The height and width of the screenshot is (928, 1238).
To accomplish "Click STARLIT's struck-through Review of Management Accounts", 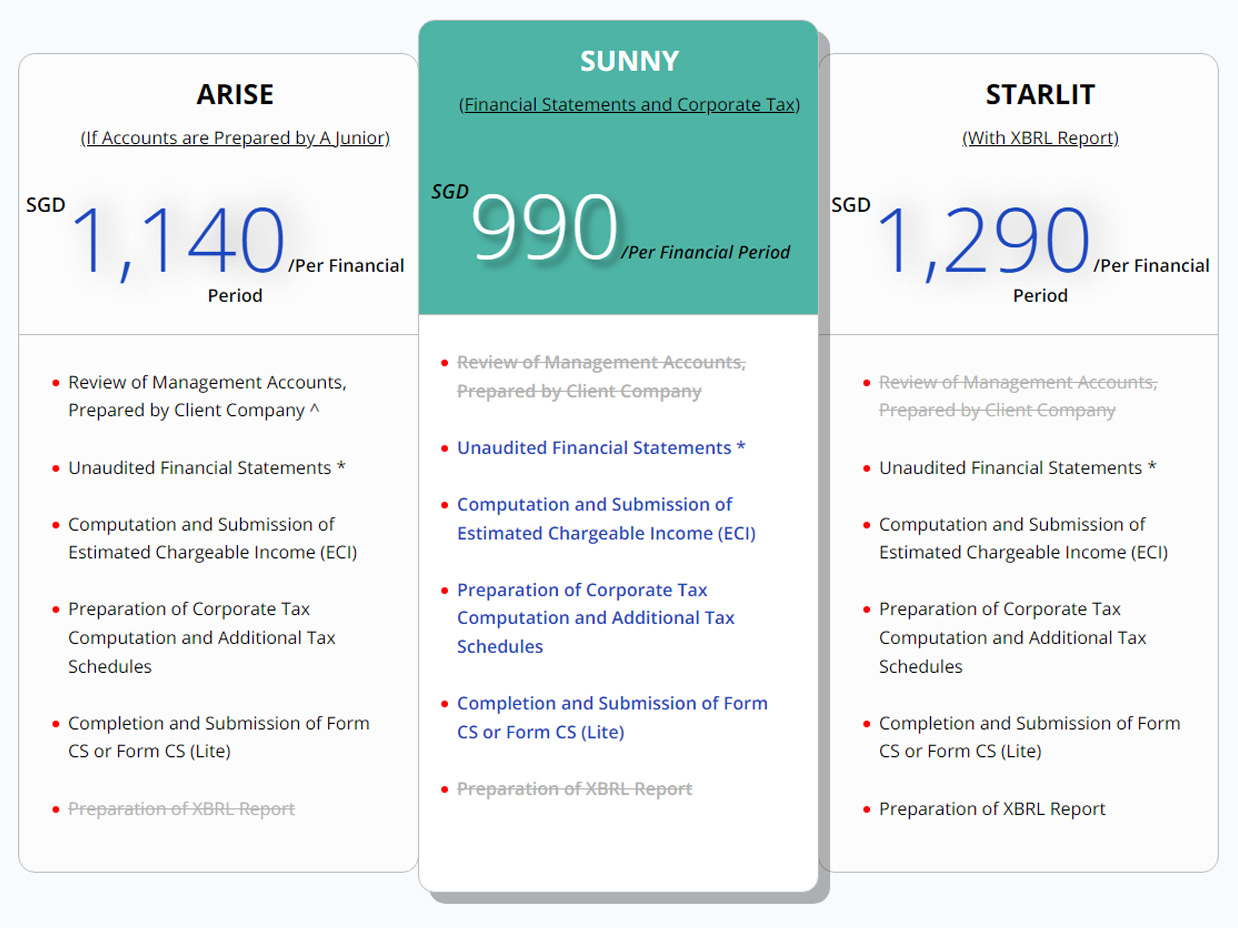I will 1018,396.
